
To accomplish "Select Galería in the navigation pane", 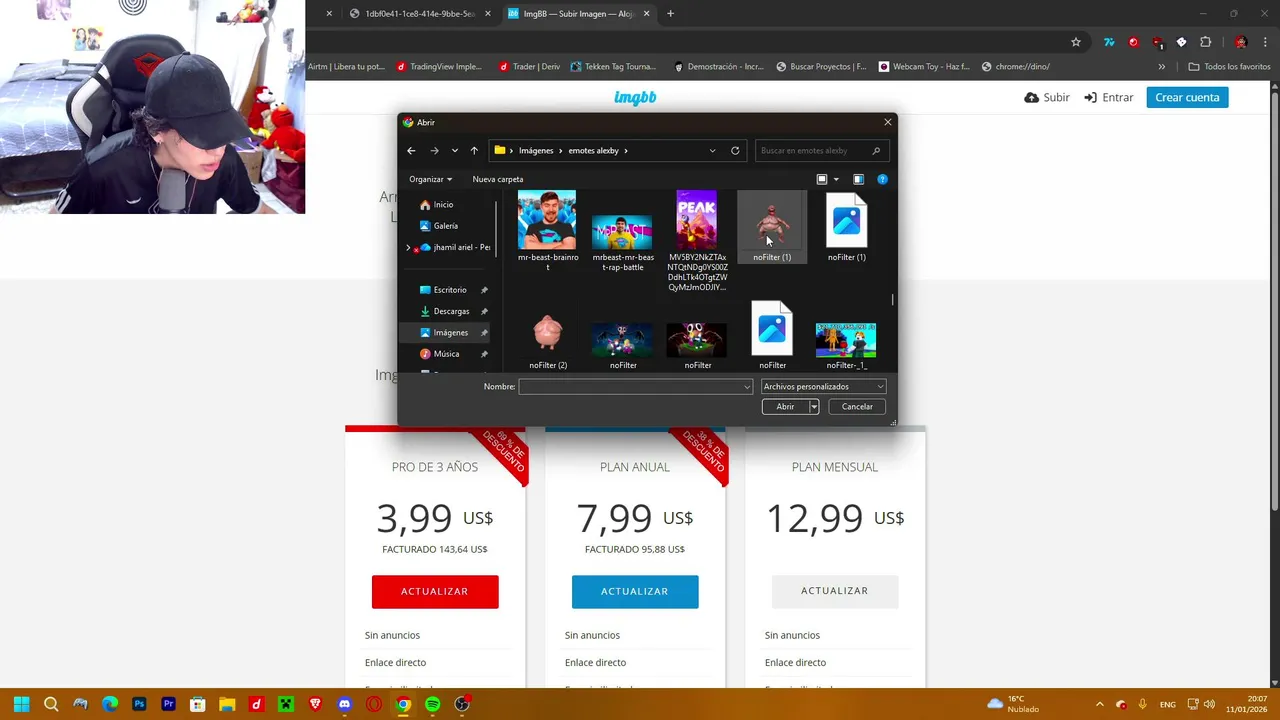I will point(445,226).
